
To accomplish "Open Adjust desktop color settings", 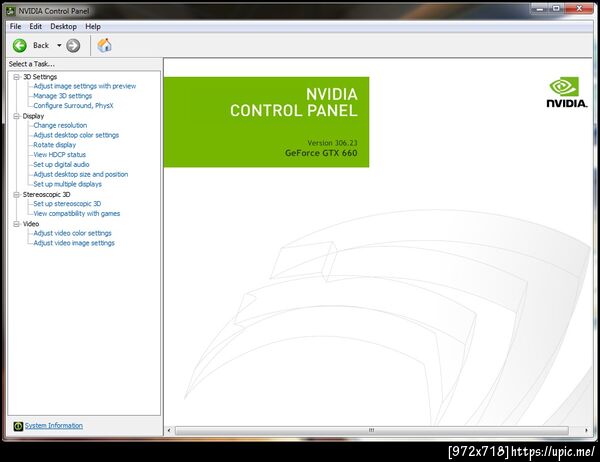I will pyautogui.click(x=76, y=135).
